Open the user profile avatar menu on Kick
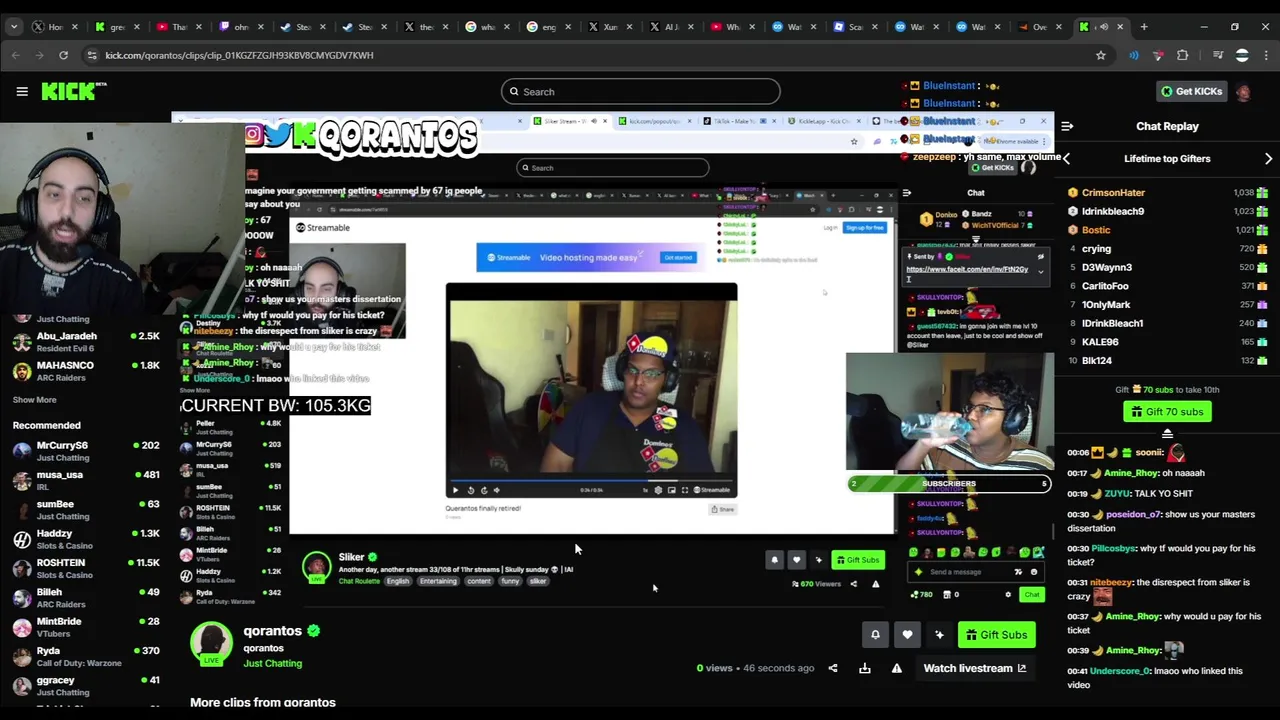 click(x=1243, y=92)
